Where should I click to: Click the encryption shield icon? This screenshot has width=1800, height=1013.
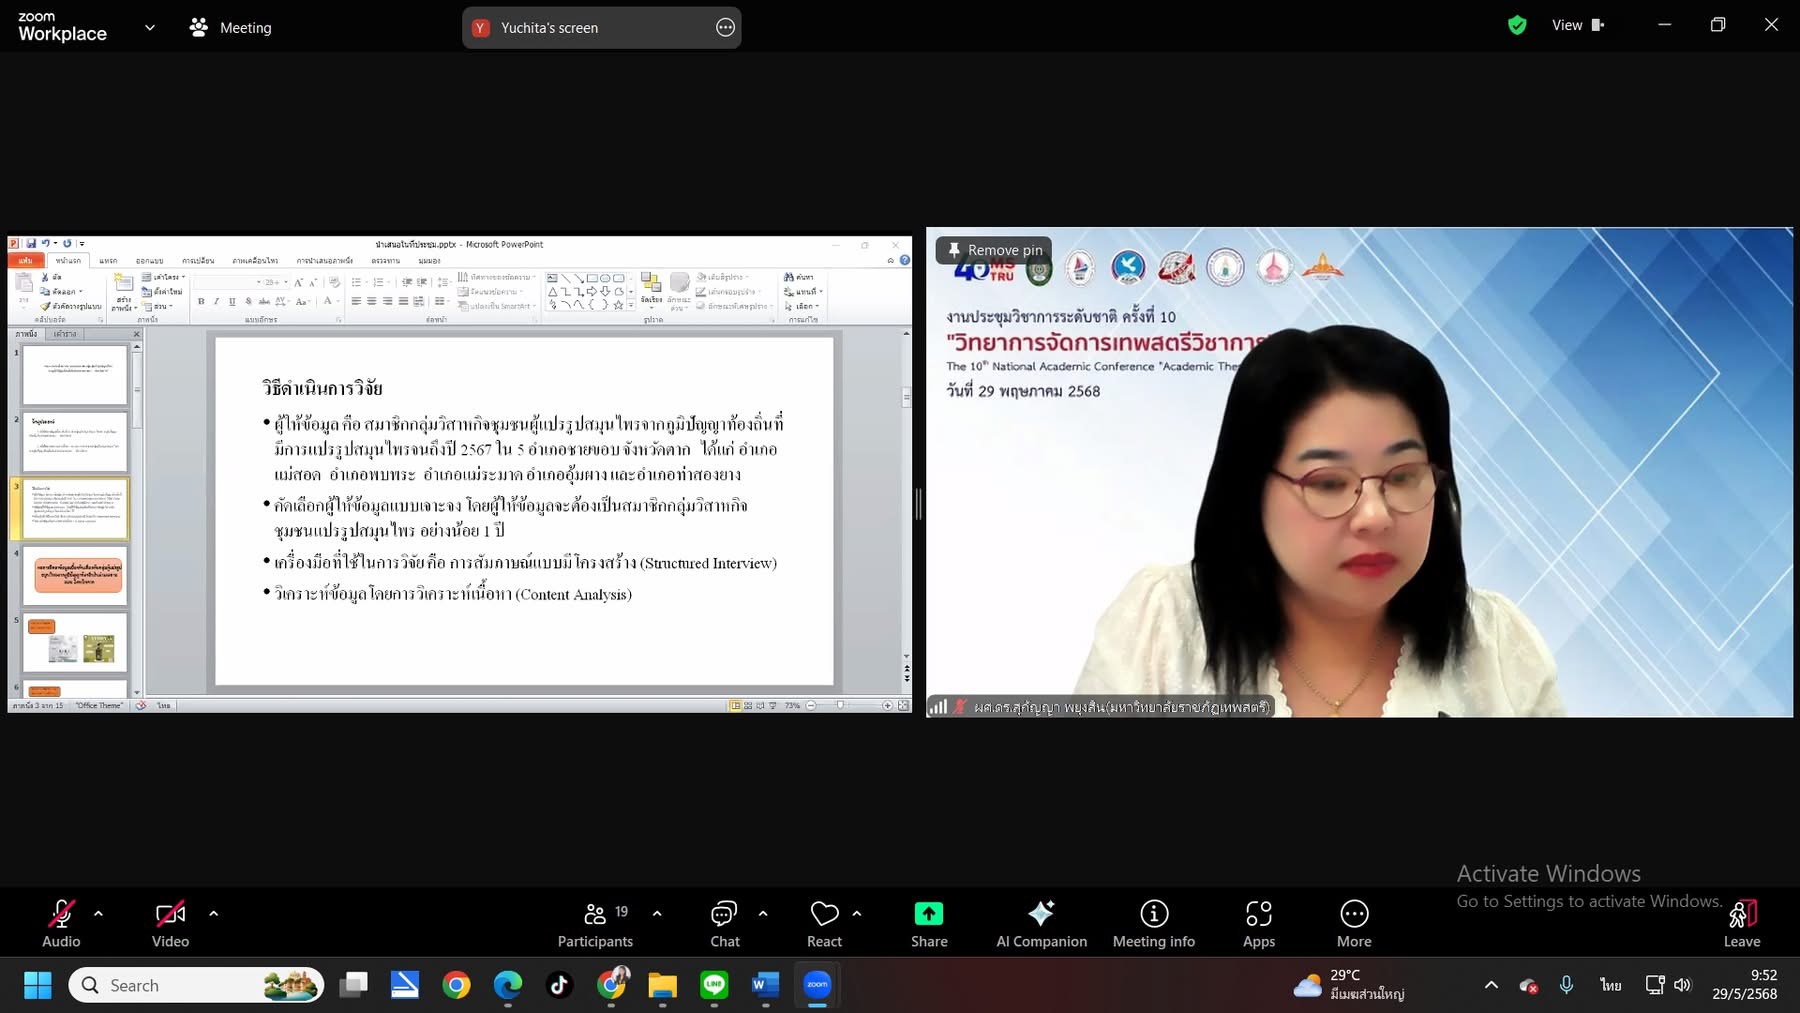click(x=1517, y=26)
